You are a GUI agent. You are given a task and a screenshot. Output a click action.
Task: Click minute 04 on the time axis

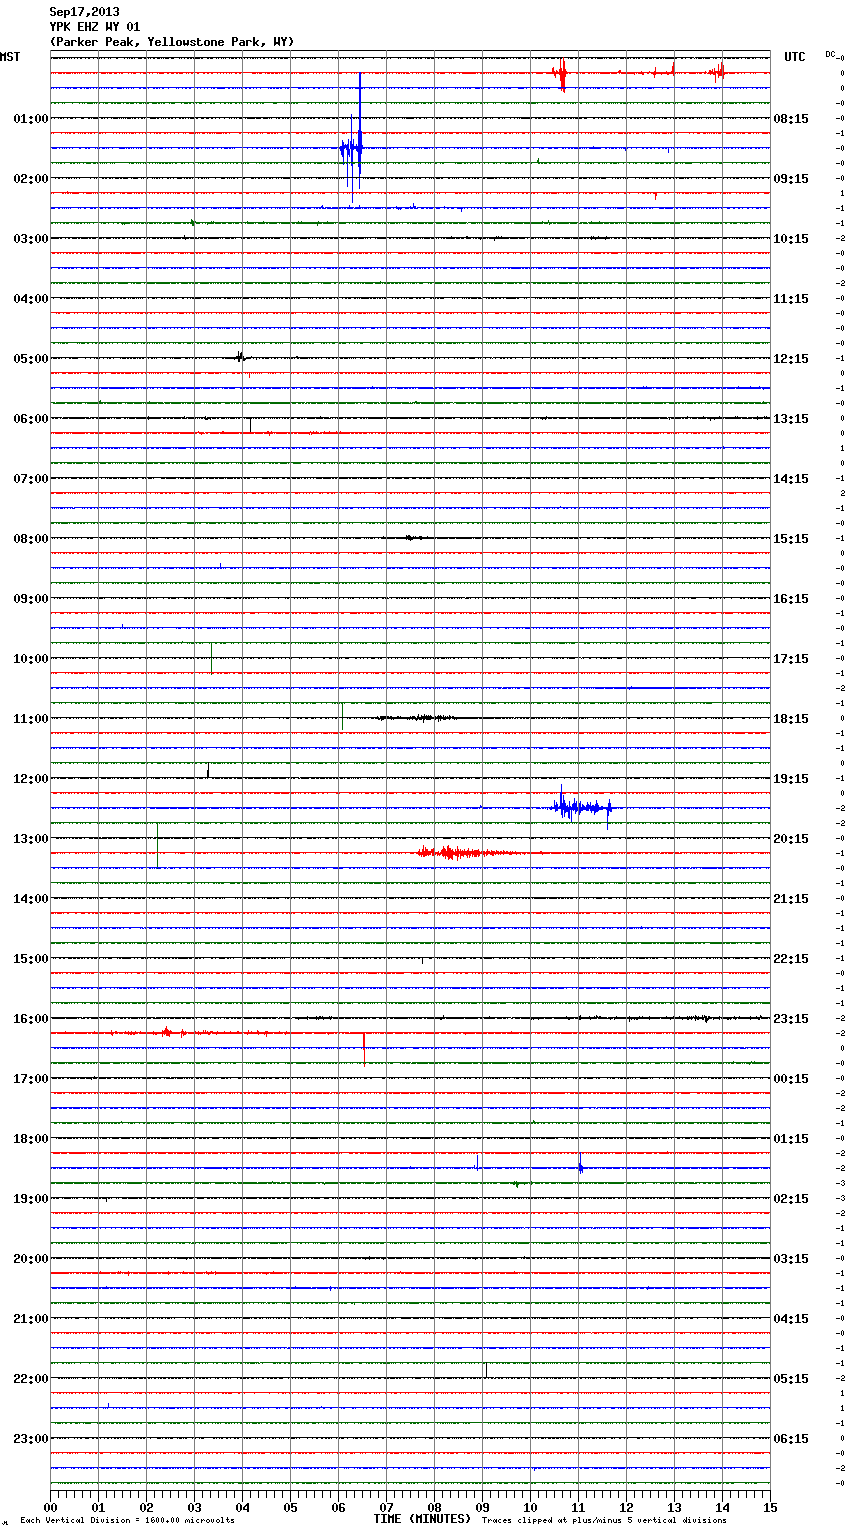(x=242, y=1507)
